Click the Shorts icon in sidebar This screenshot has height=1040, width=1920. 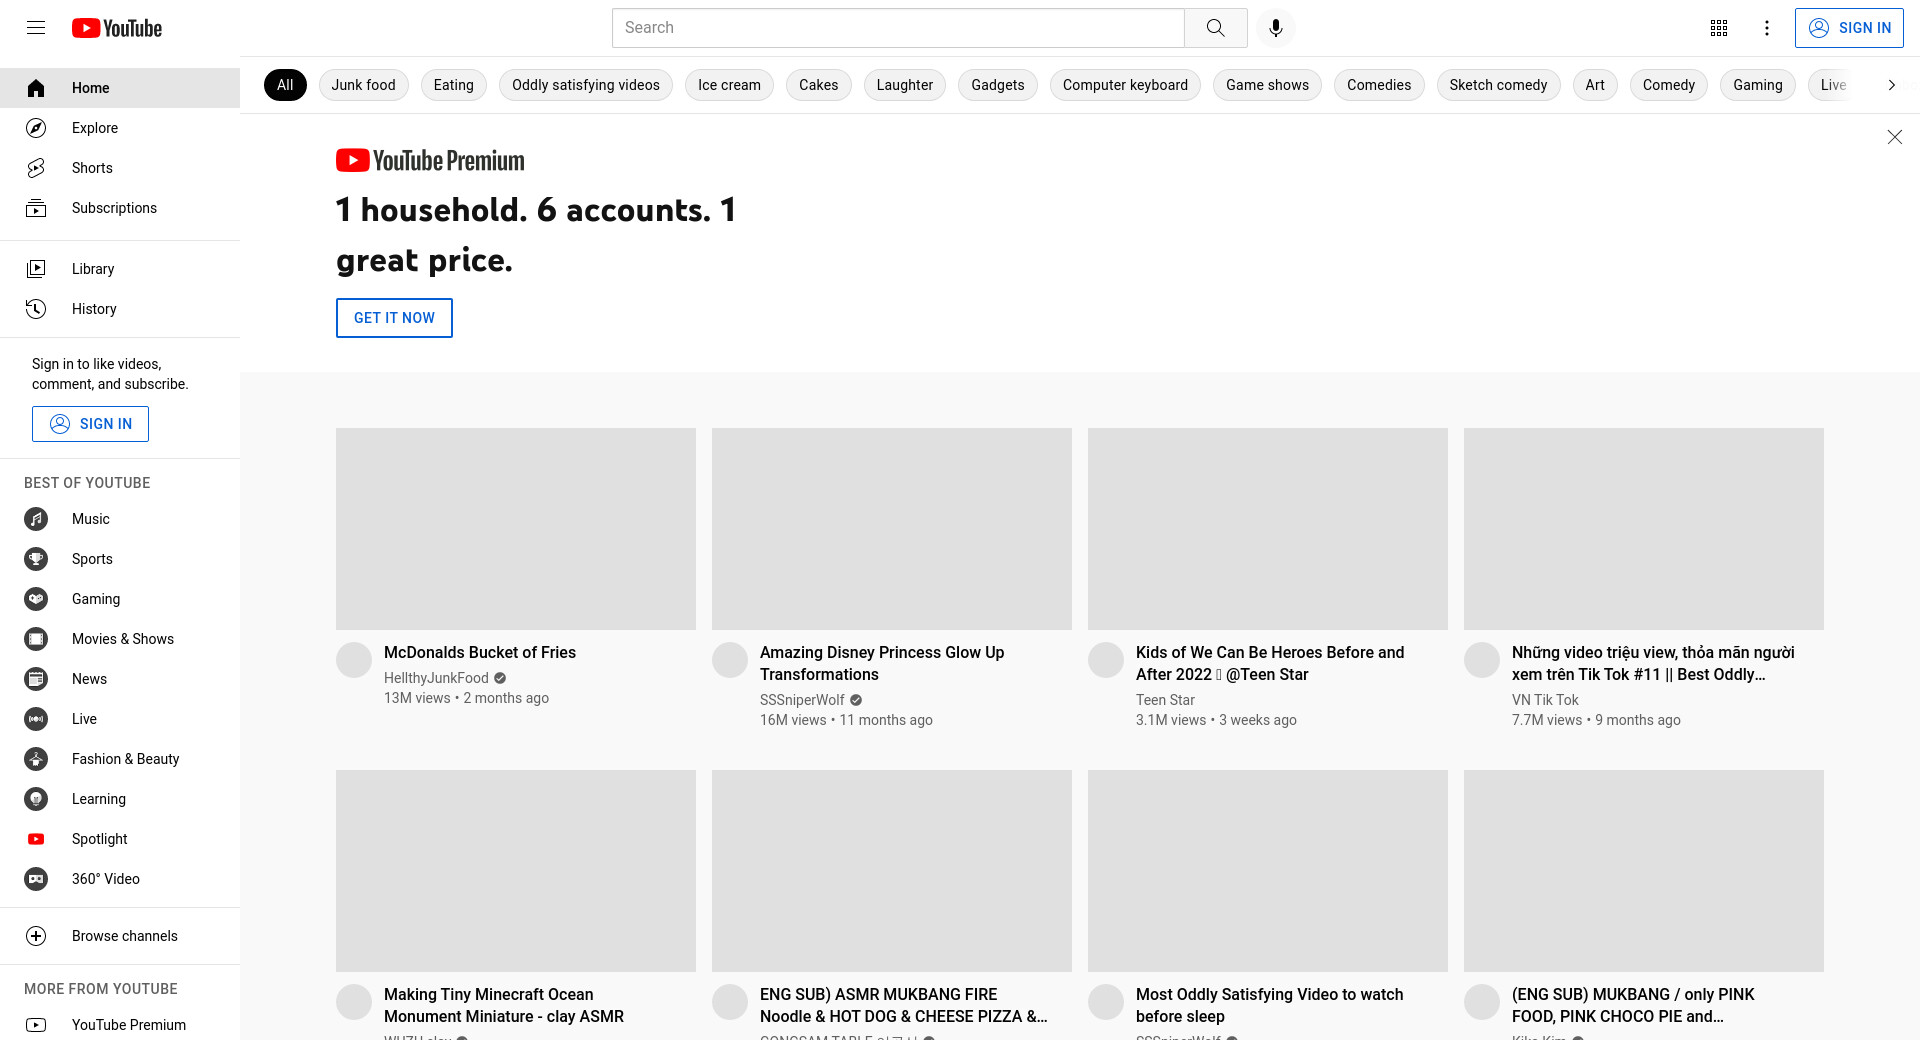pyautogui.click(x=36, y=168)
